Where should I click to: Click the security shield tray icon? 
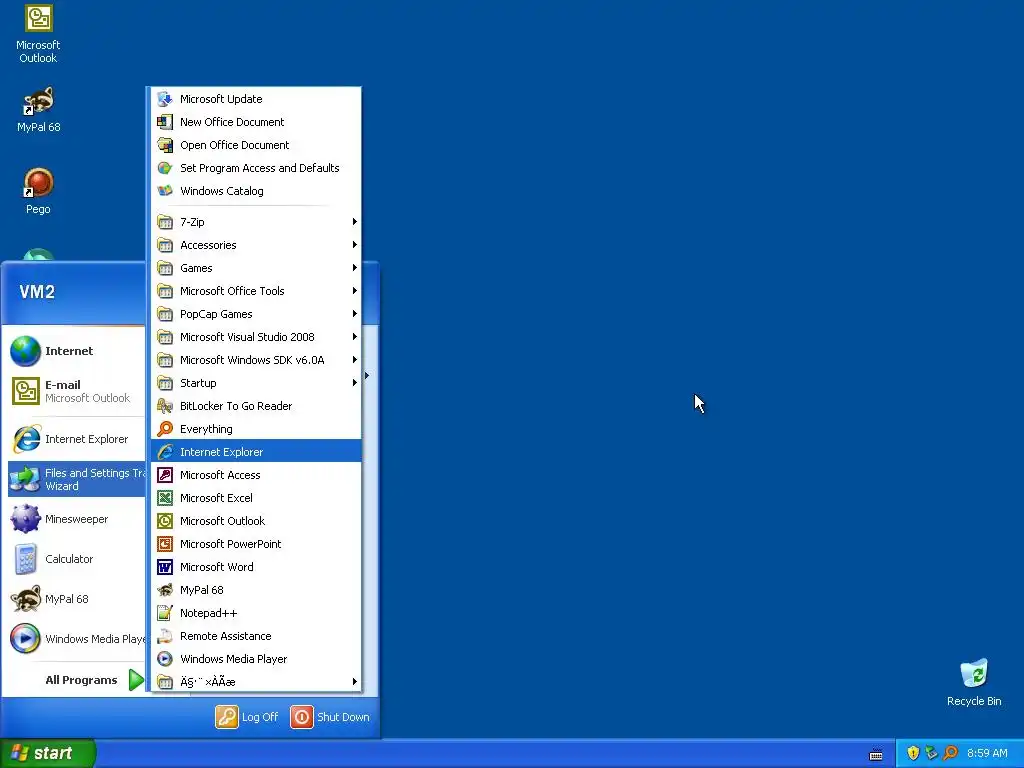913,753
